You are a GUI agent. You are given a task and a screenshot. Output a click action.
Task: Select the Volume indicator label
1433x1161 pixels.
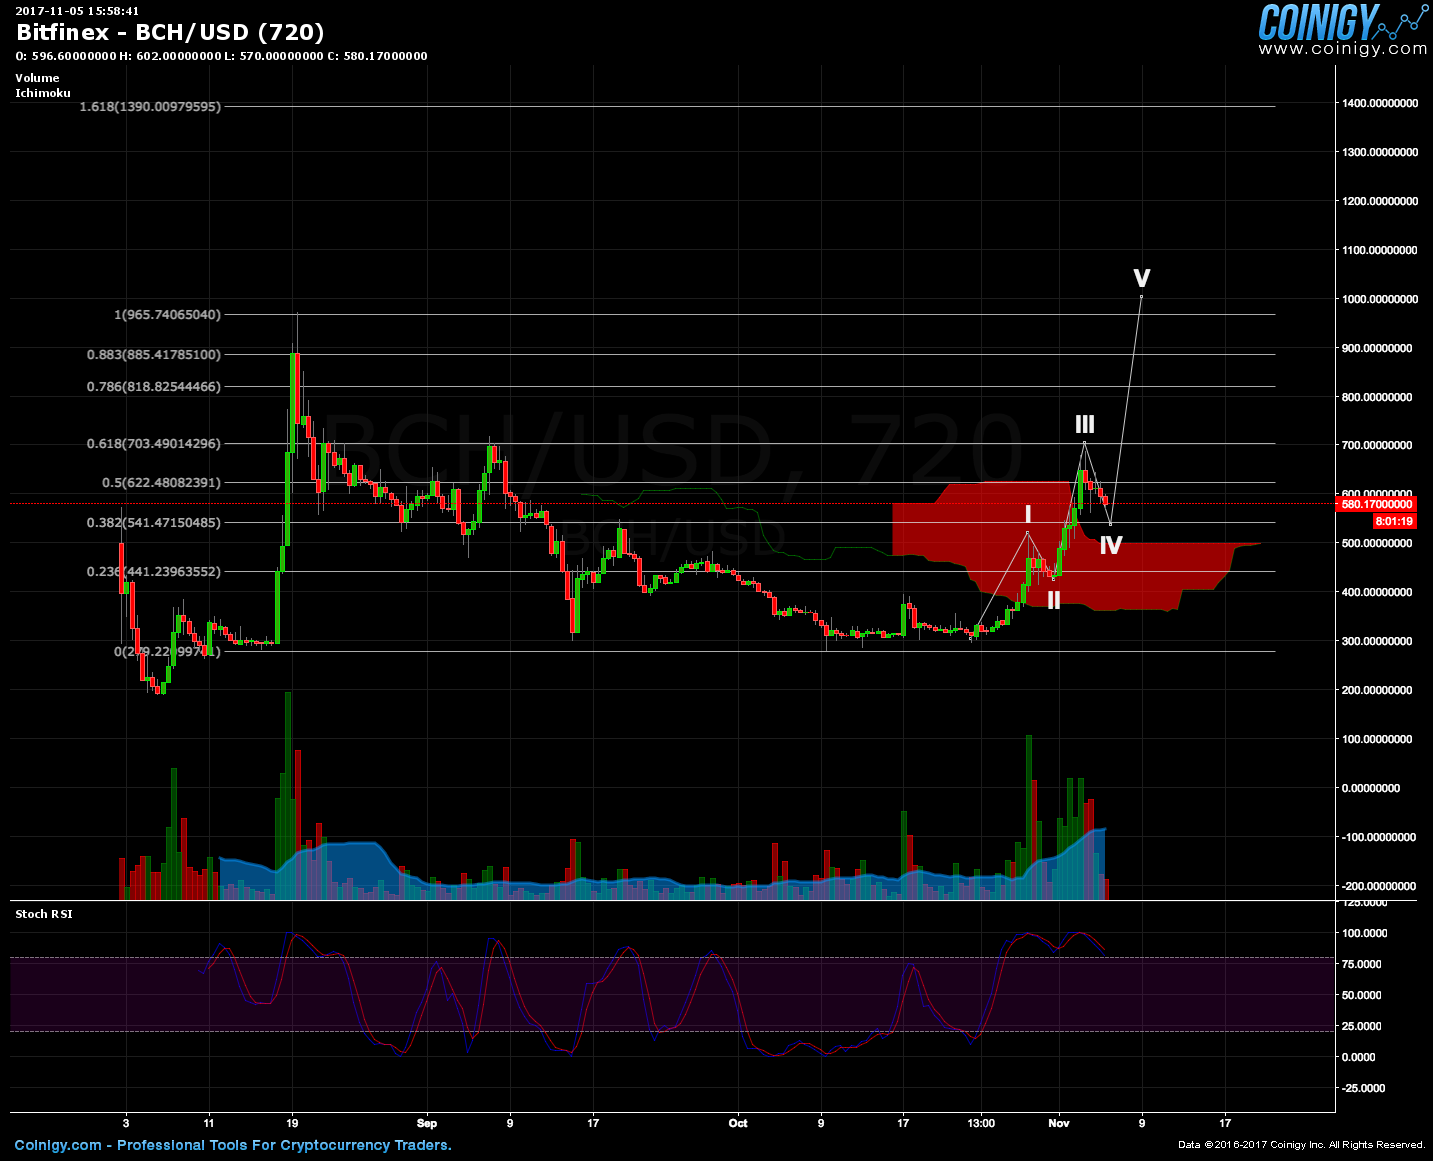click(x=37, y=78)
